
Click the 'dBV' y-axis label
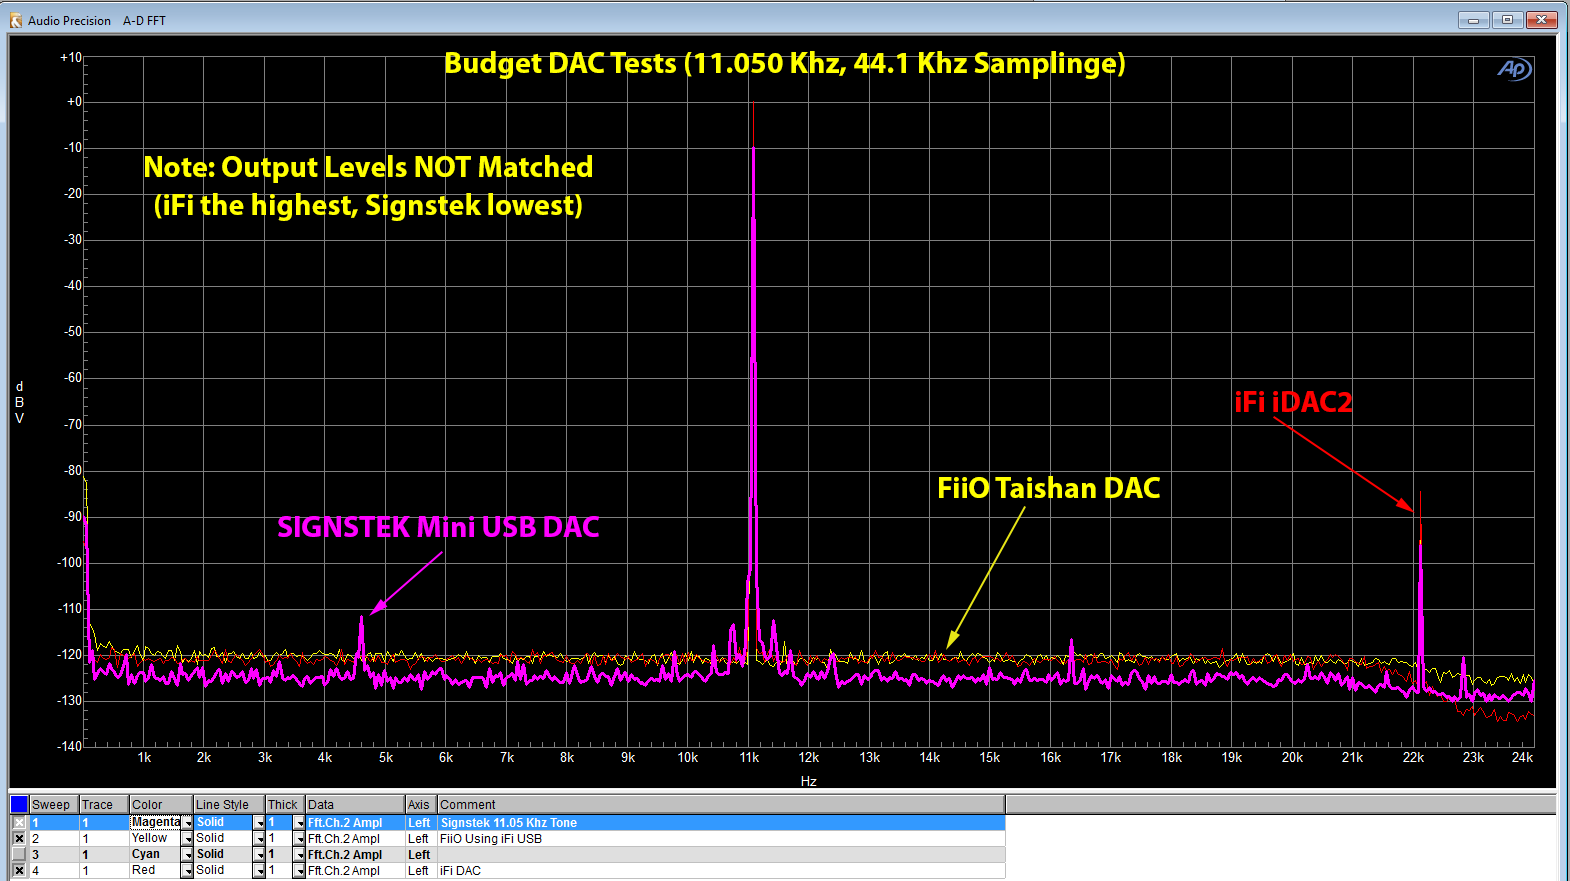[x=19, y=402]
